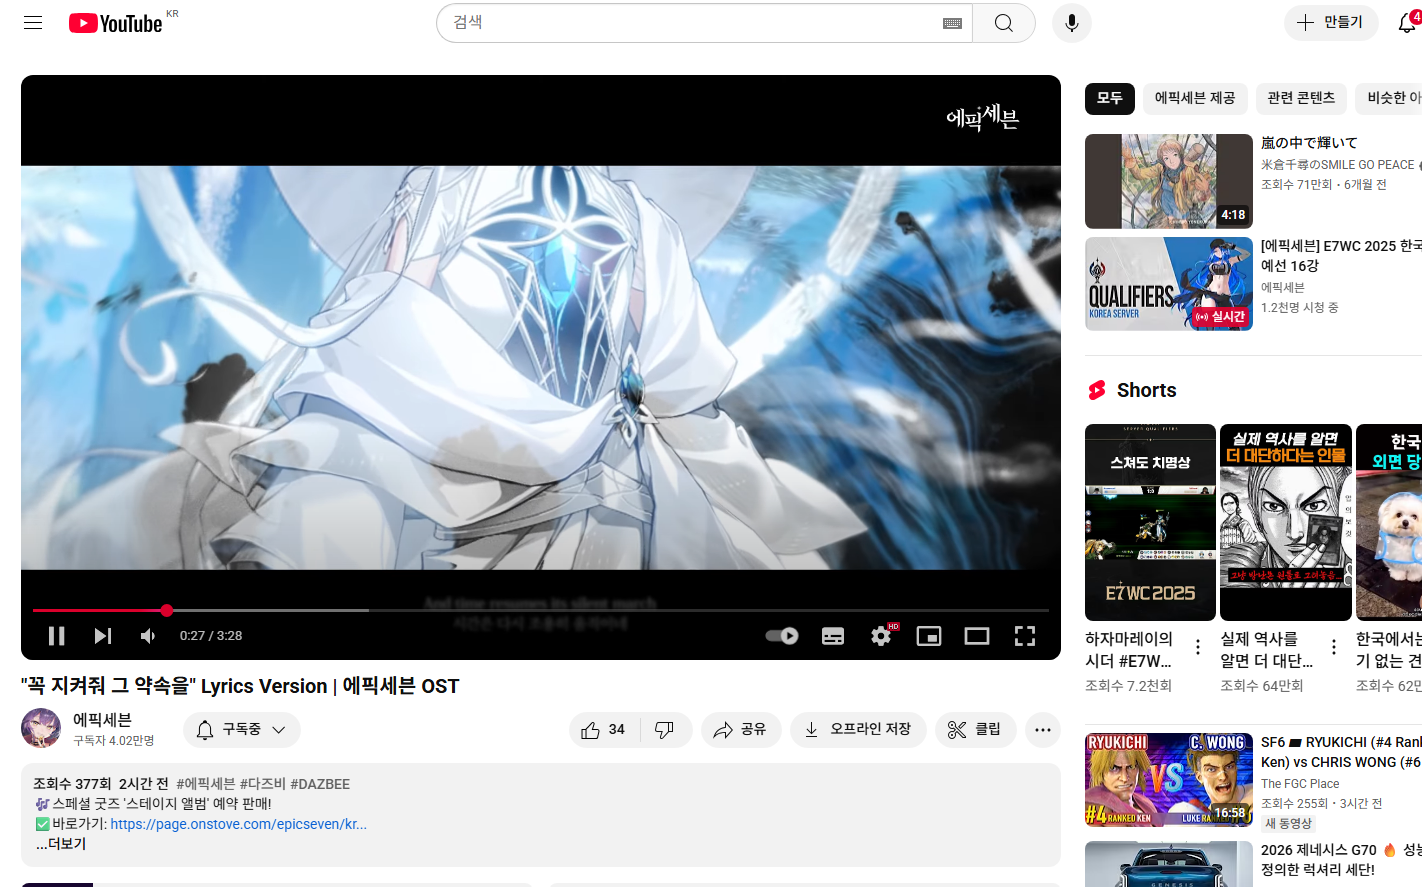Toggle subtitles/captions in the player

click(832, 636)
